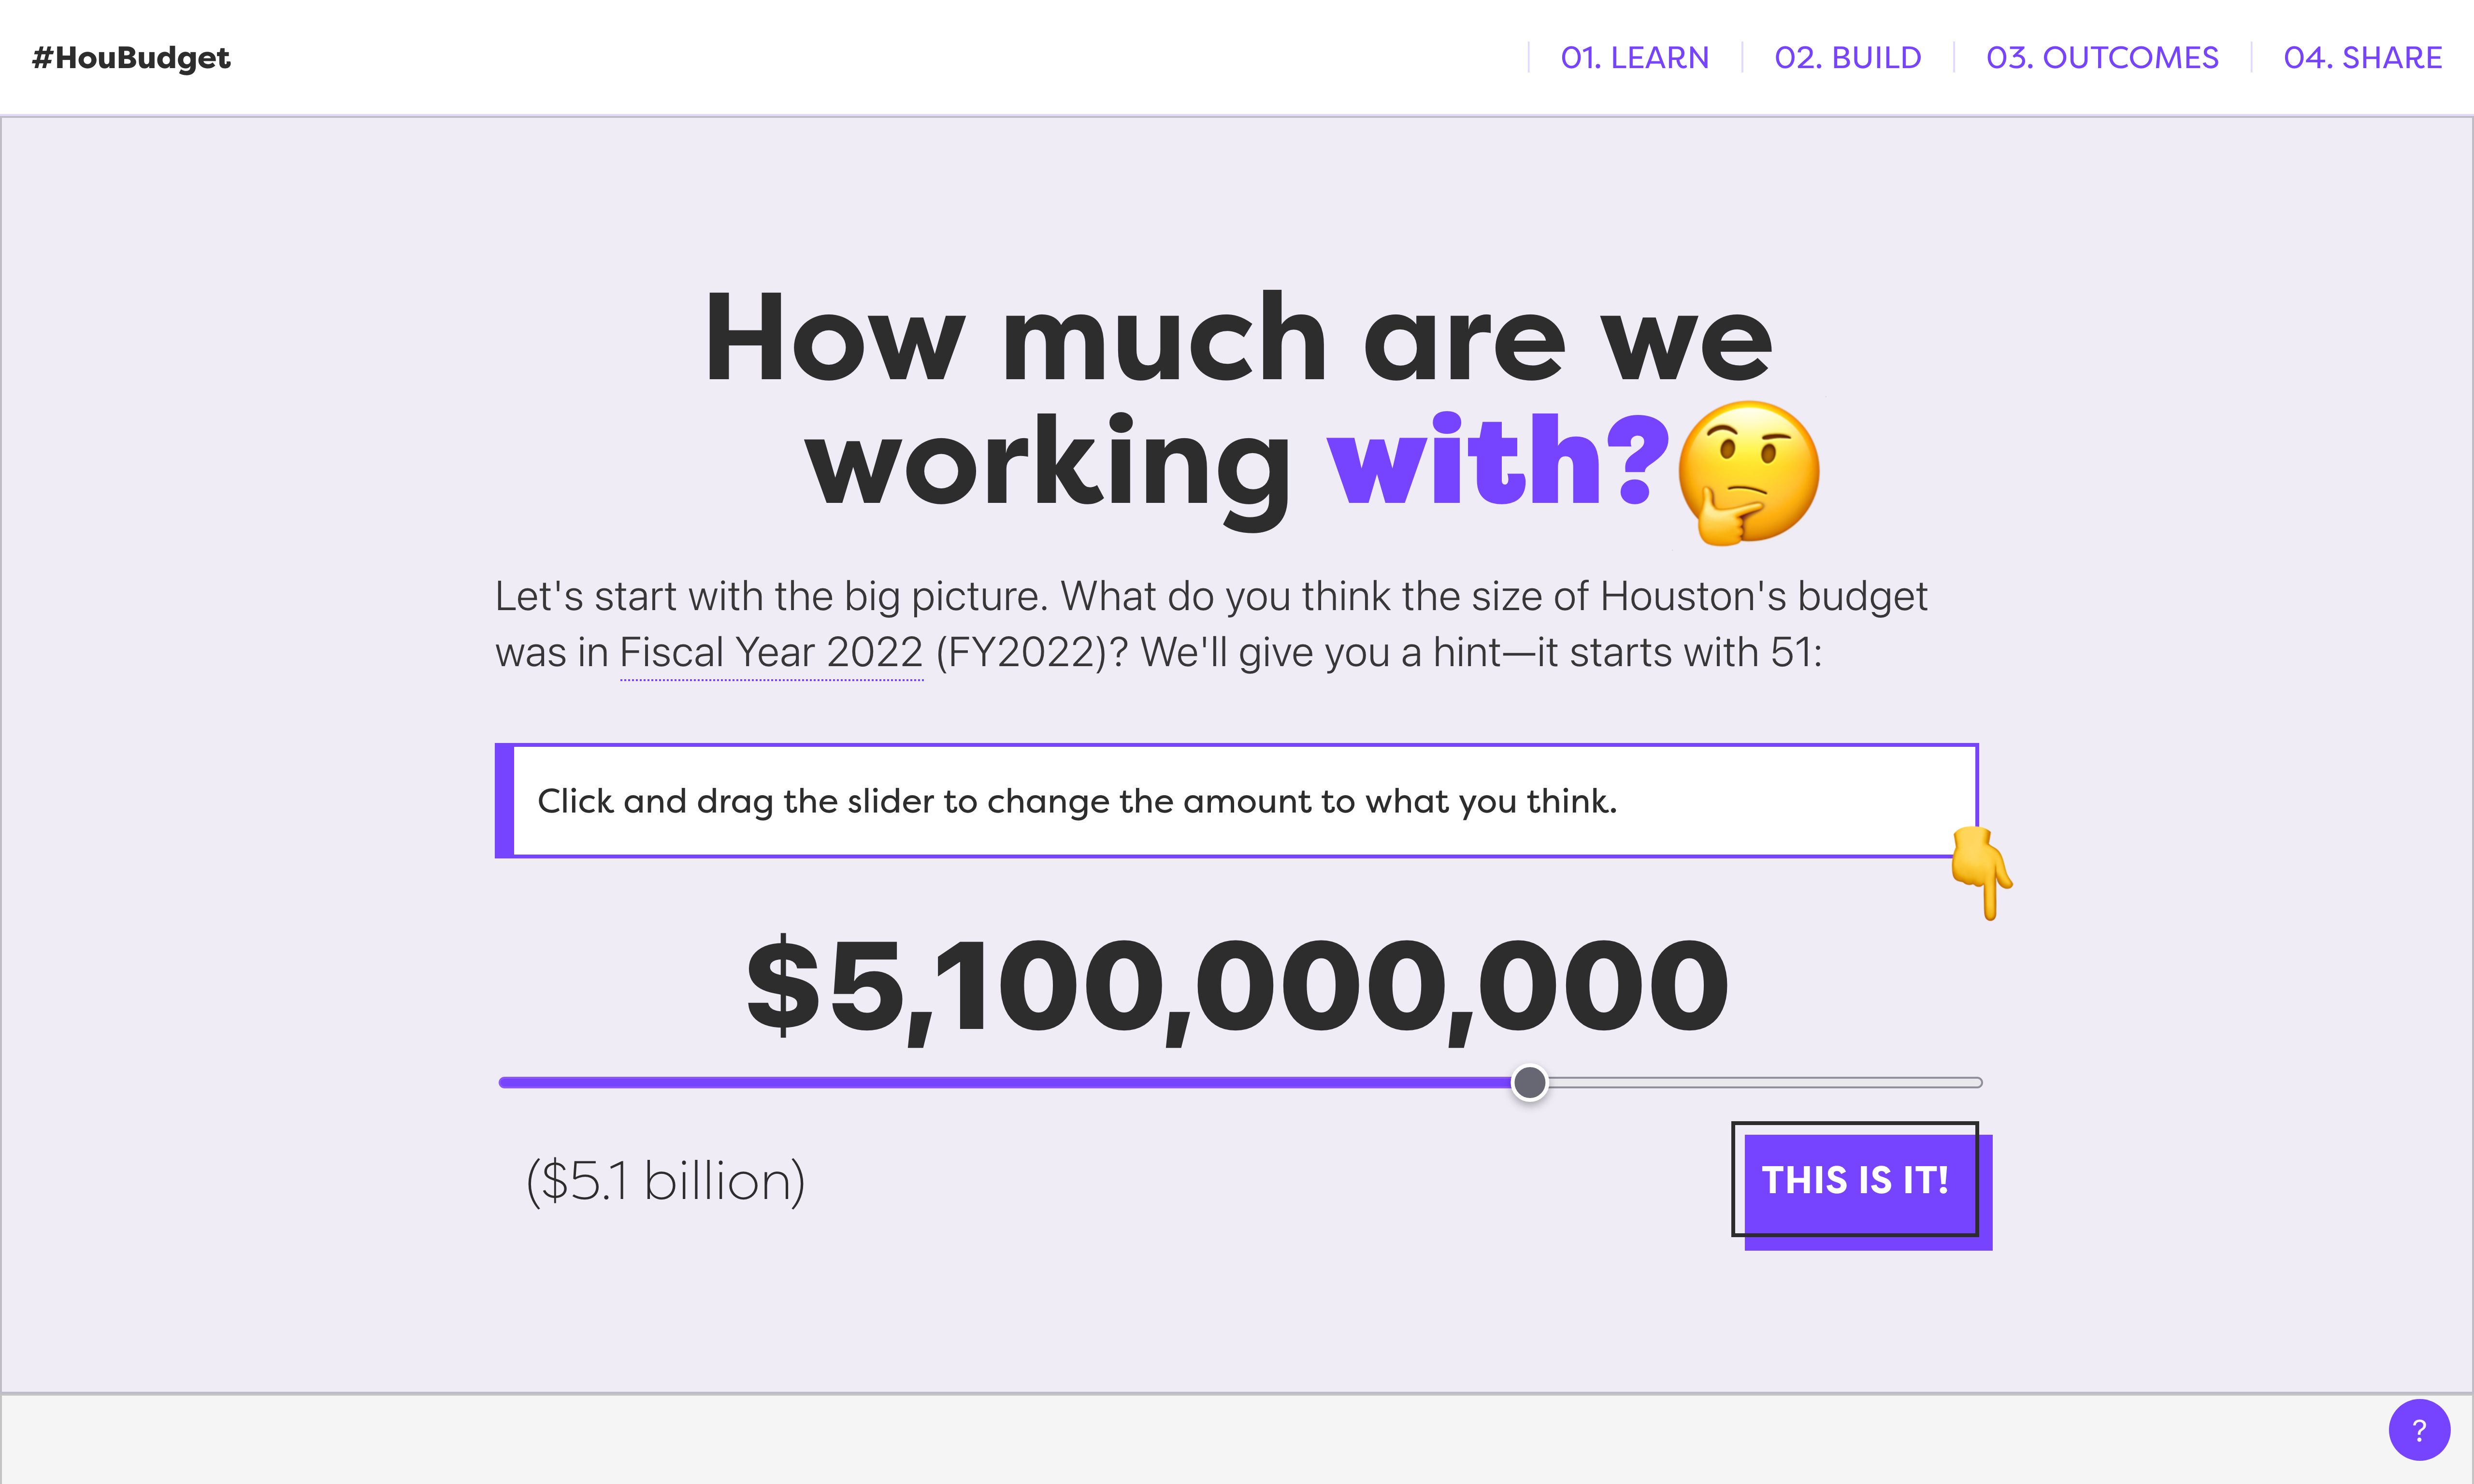Click the ($5.1 billion) label
Image resolution: width=2474 pixels, height=1484 pixels.
click(665, 1181)
